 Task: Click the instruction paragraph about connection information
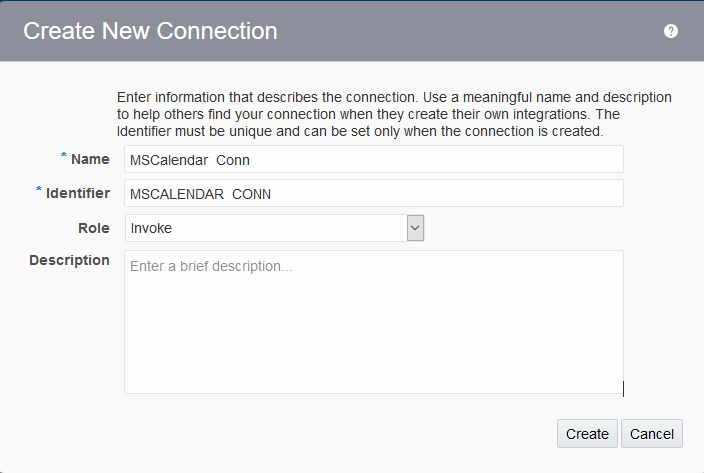click(x=394, y=114)
